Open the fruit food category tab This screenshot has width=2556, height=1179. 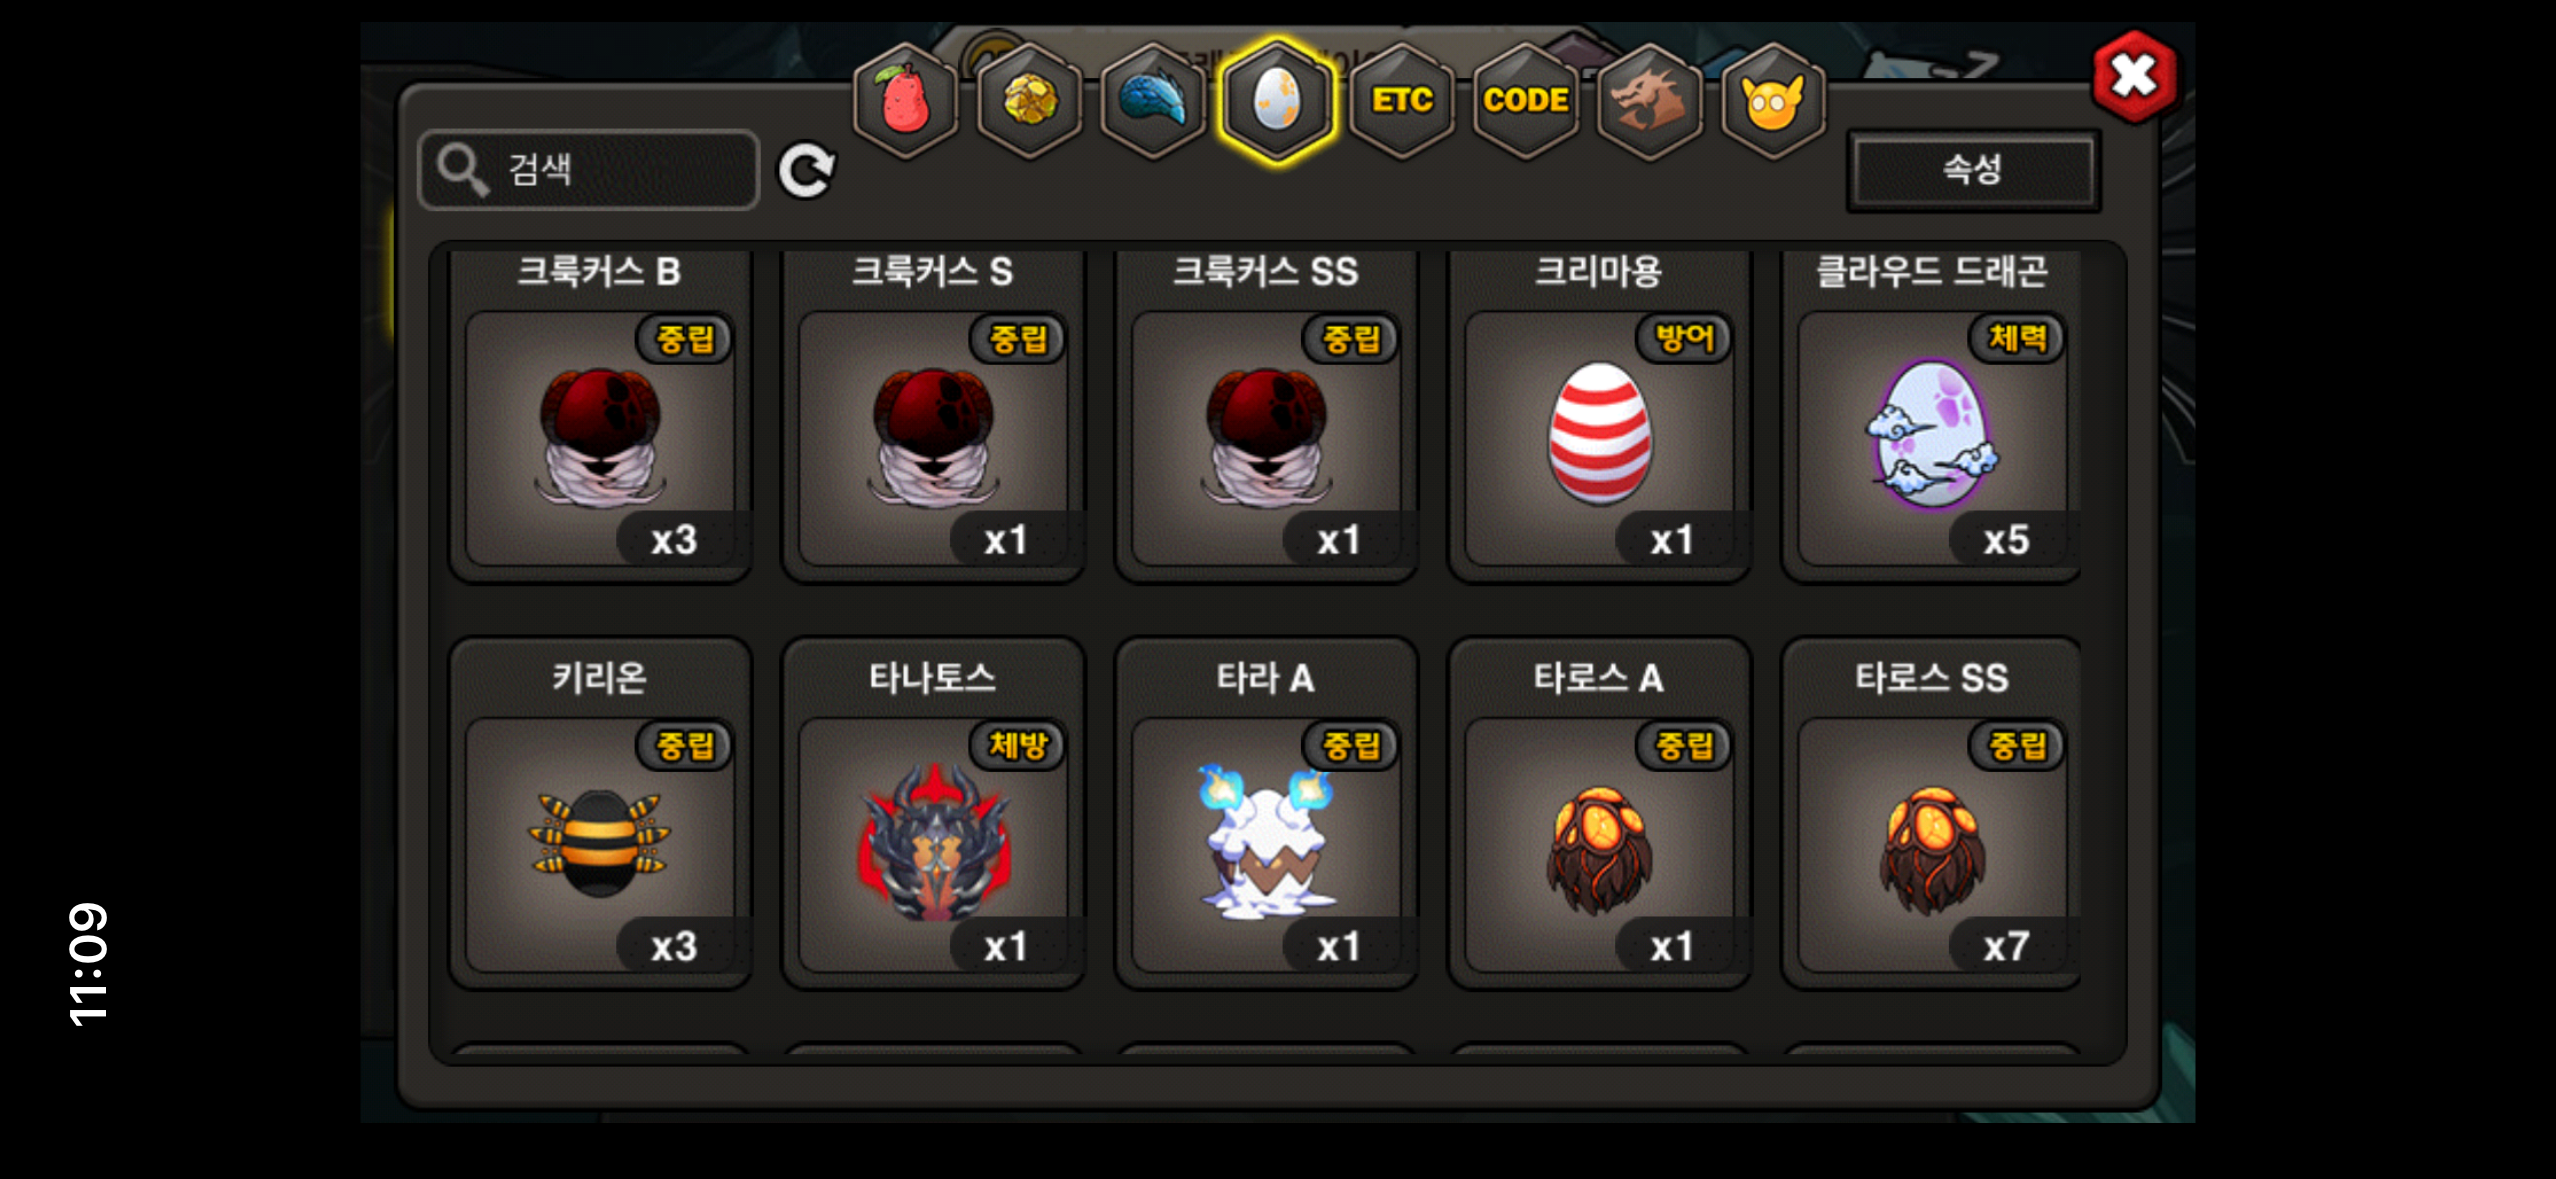pyautogui.click(x=905, y=100)
